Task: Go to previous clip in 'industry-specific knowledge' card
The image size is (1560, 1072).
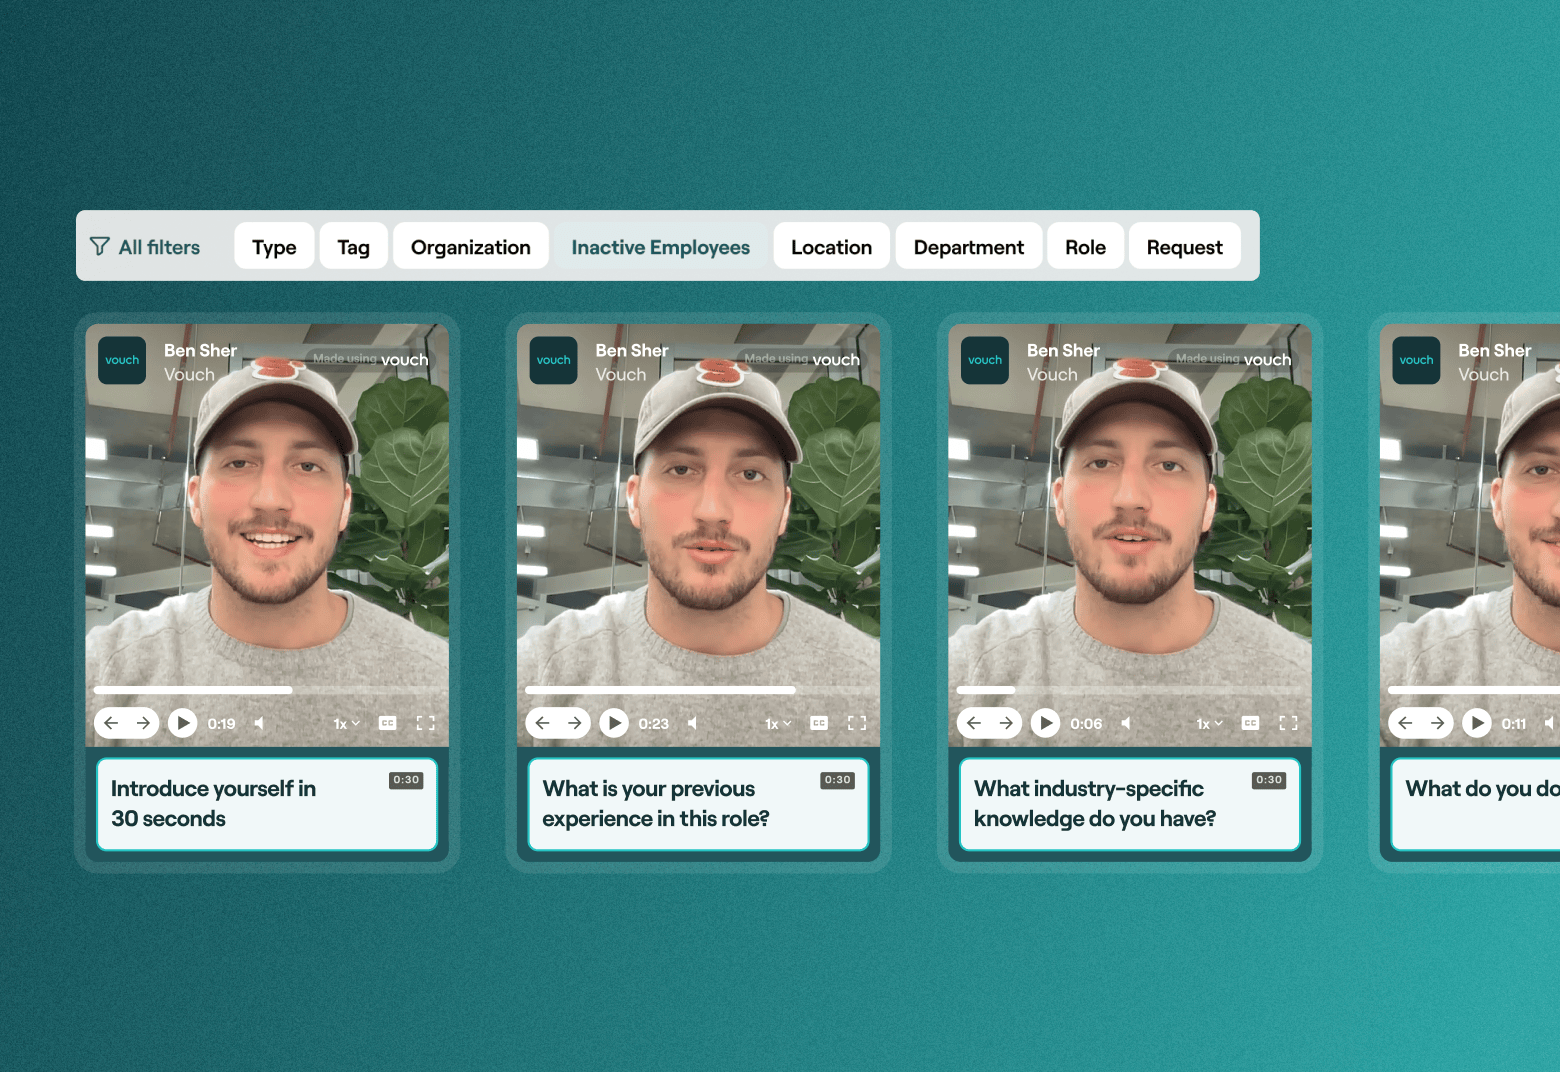Action: [974, 723]
